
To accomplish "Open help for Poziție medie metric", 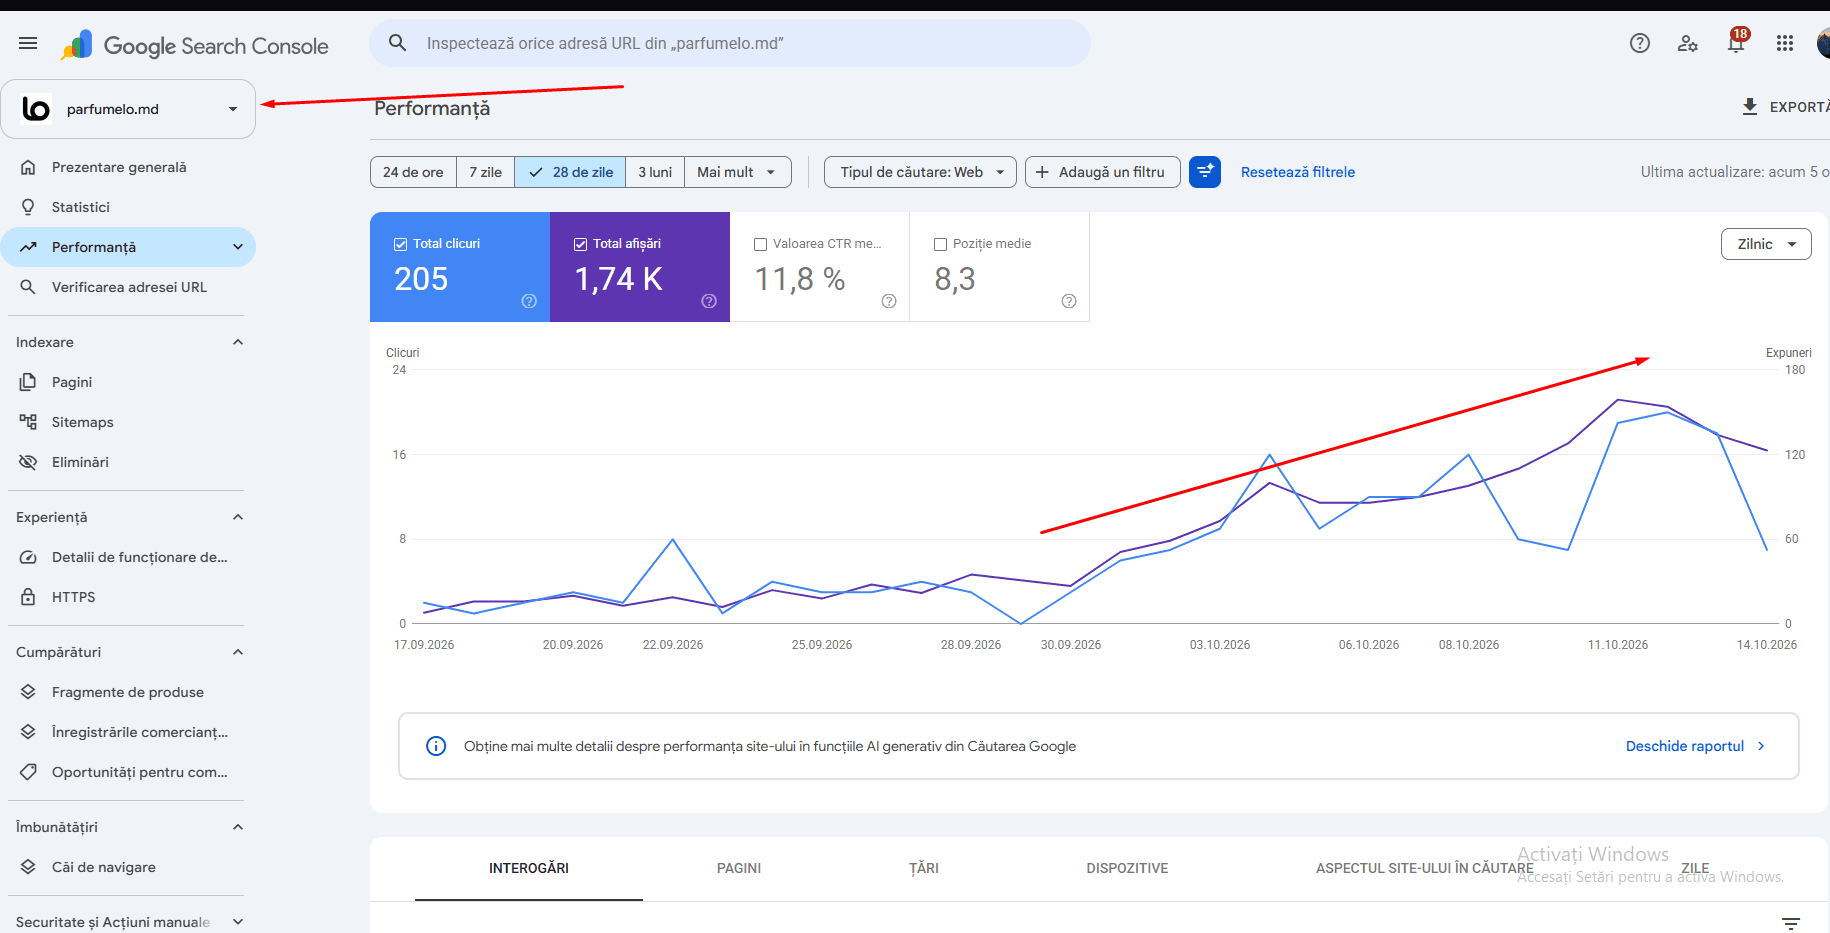I will [1069, 301].
